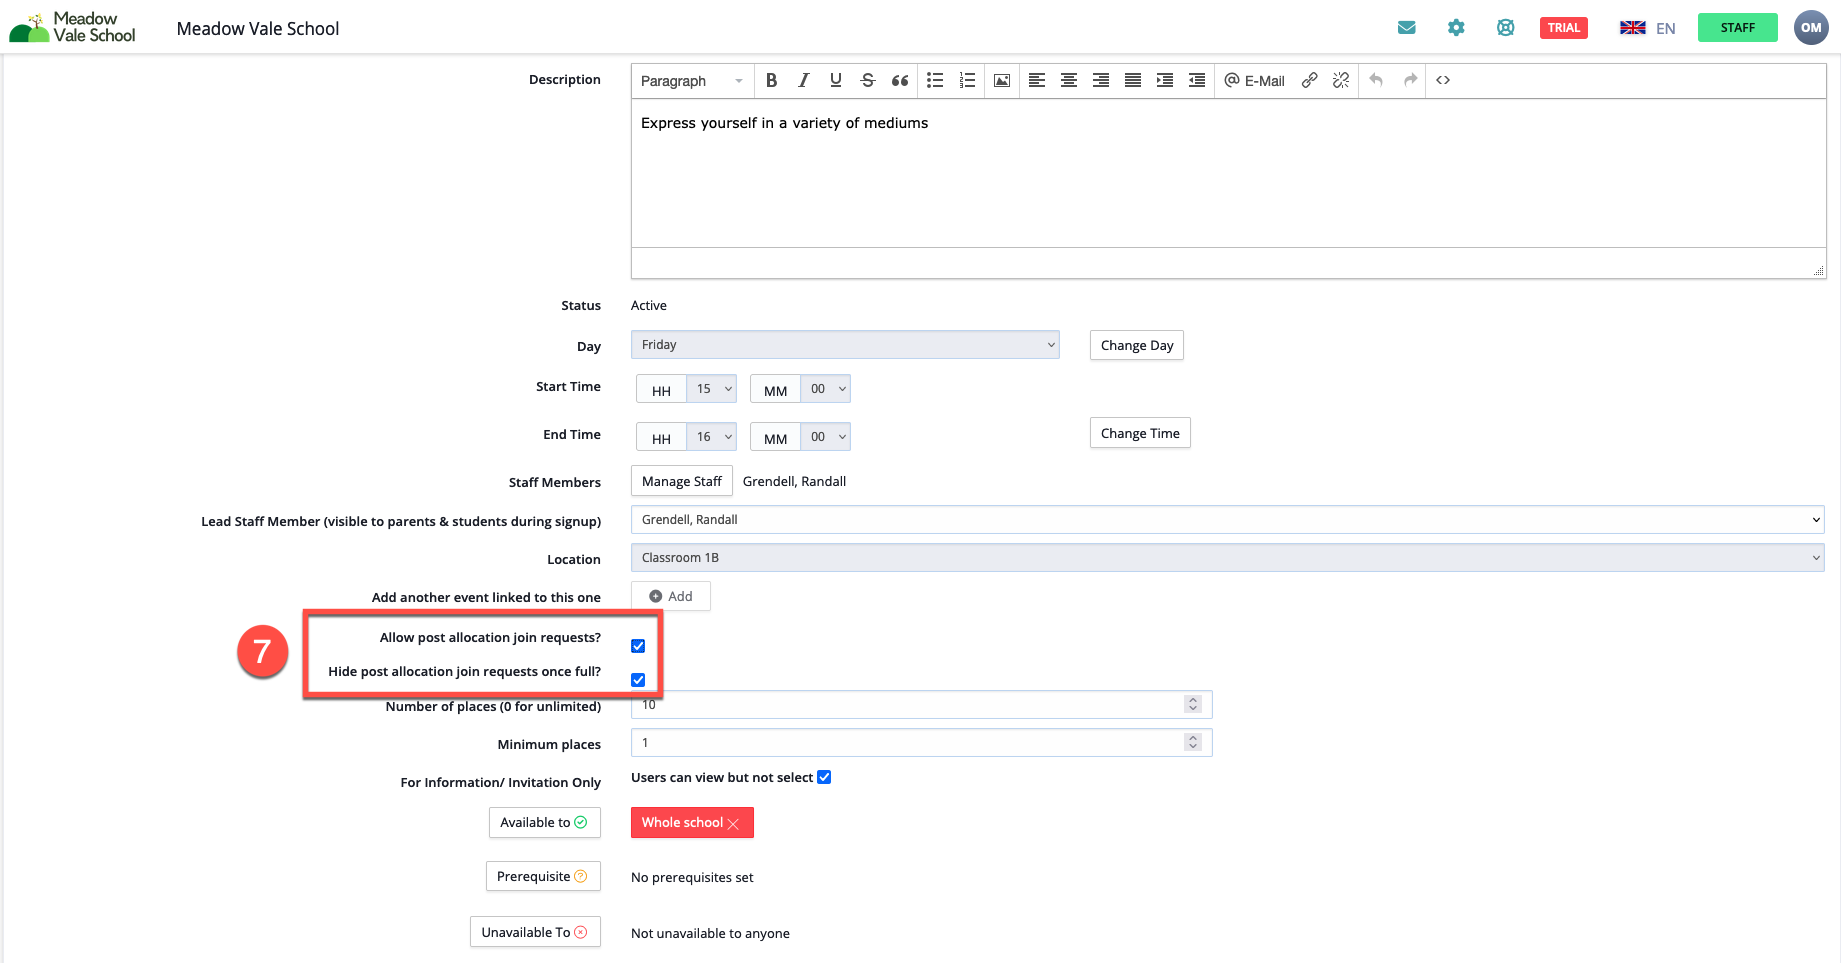
Task: Insert an image via toolbar icon
Action: click(x=1001, y=81)
